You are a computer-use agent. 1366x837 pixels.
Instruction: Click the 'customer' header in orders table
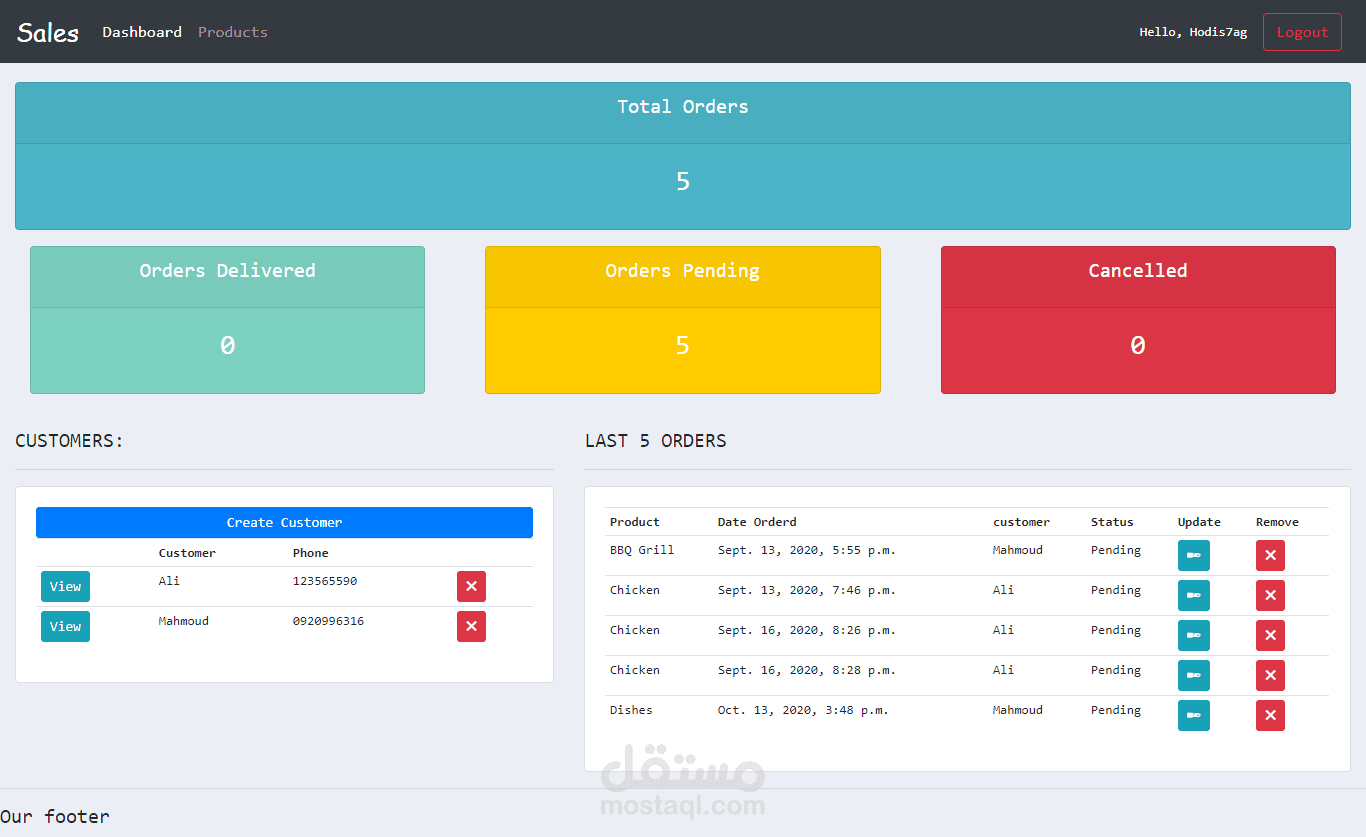pyautogui.click(x=1021, y=522)
